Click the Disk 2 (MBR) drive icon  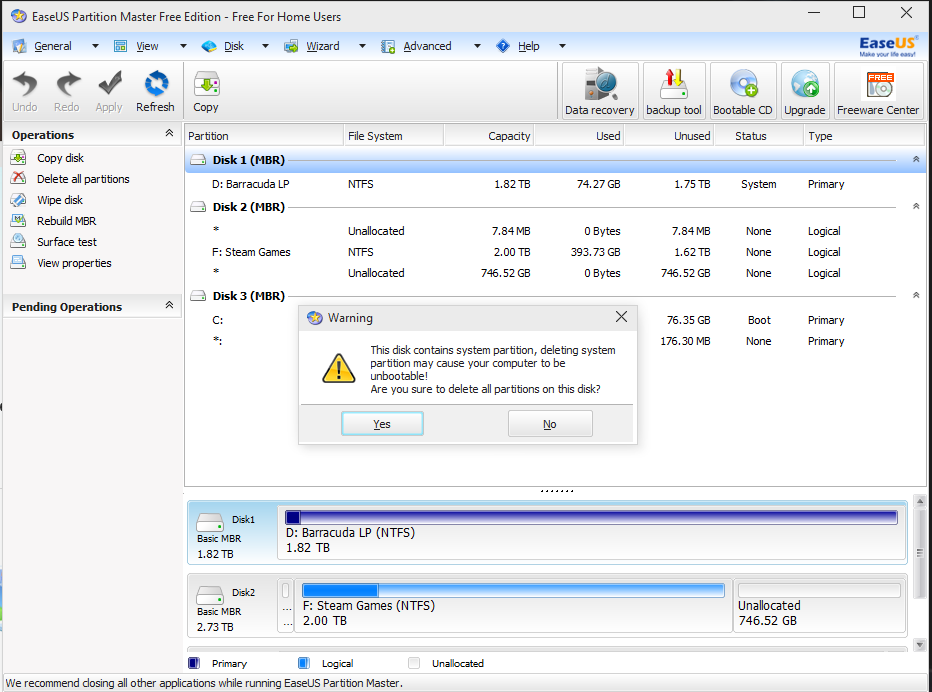pos(198,207)
